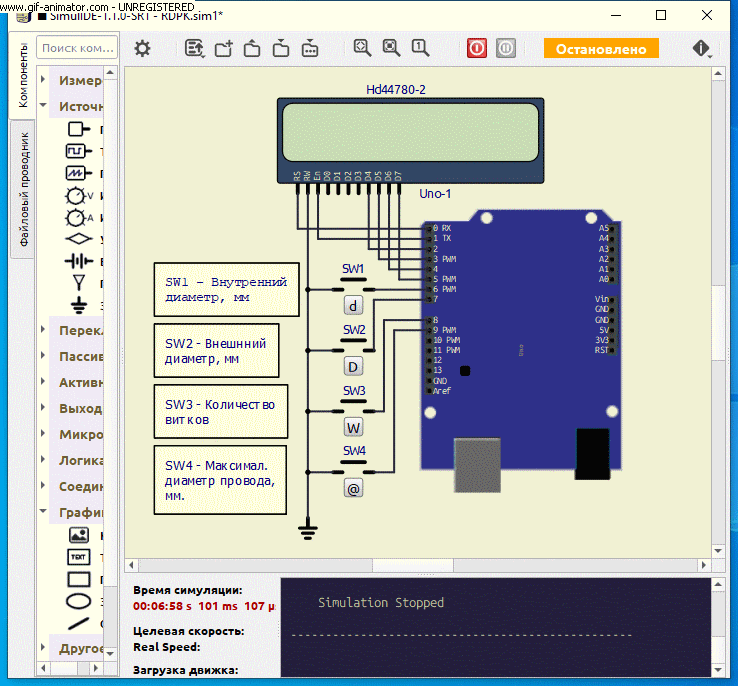Select the SW3 Количество витков note

[x=221, y=411]
